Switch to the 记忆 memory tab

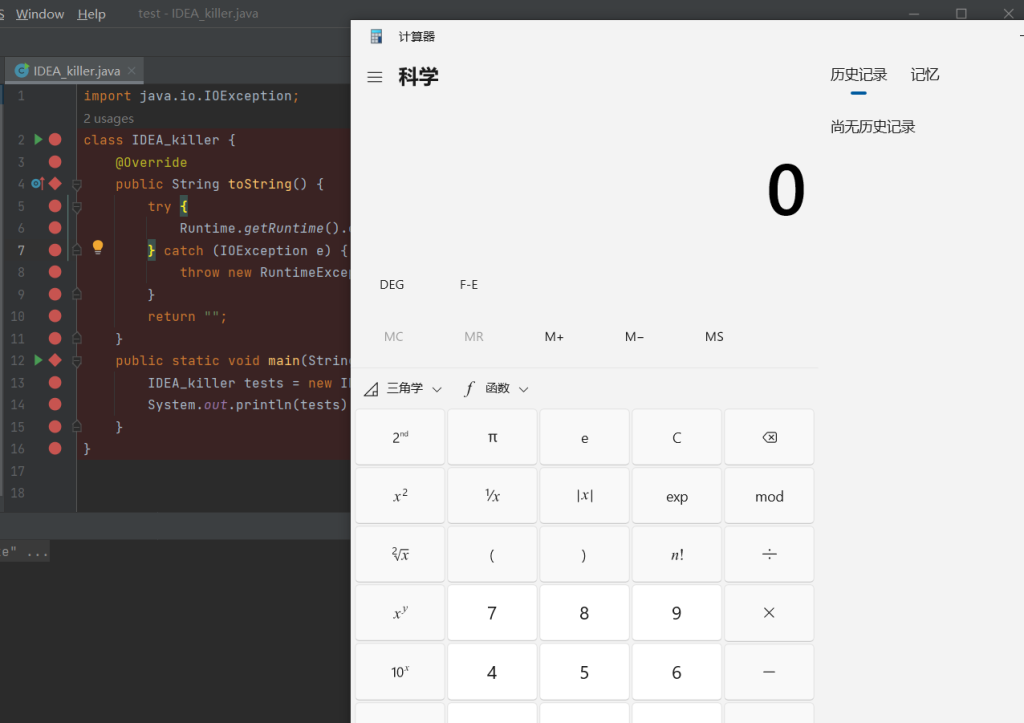coord(925,75)
